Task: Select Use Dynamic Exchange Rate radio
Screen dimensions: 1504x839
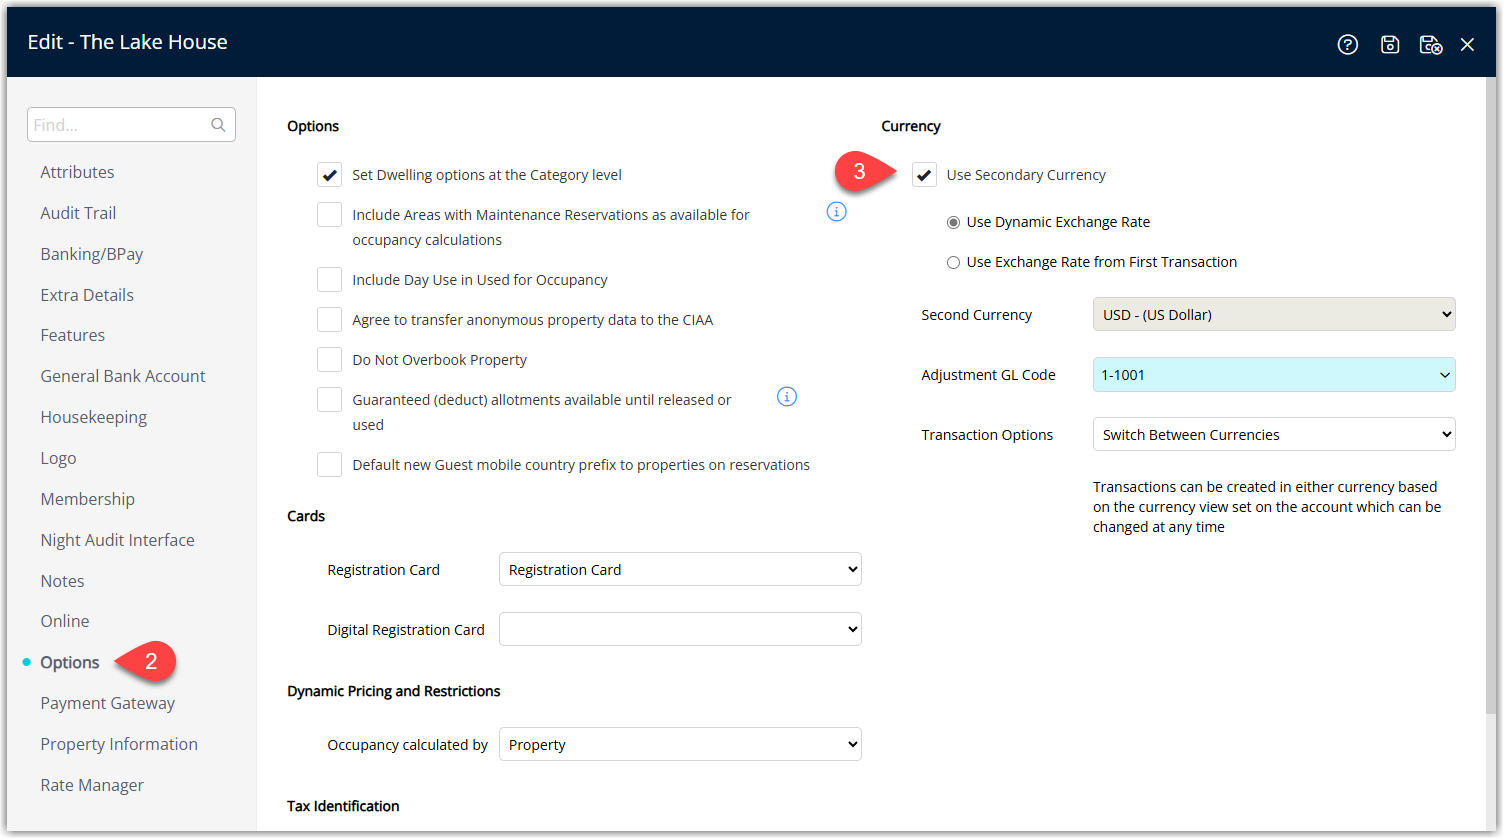Action: [953, 222]
